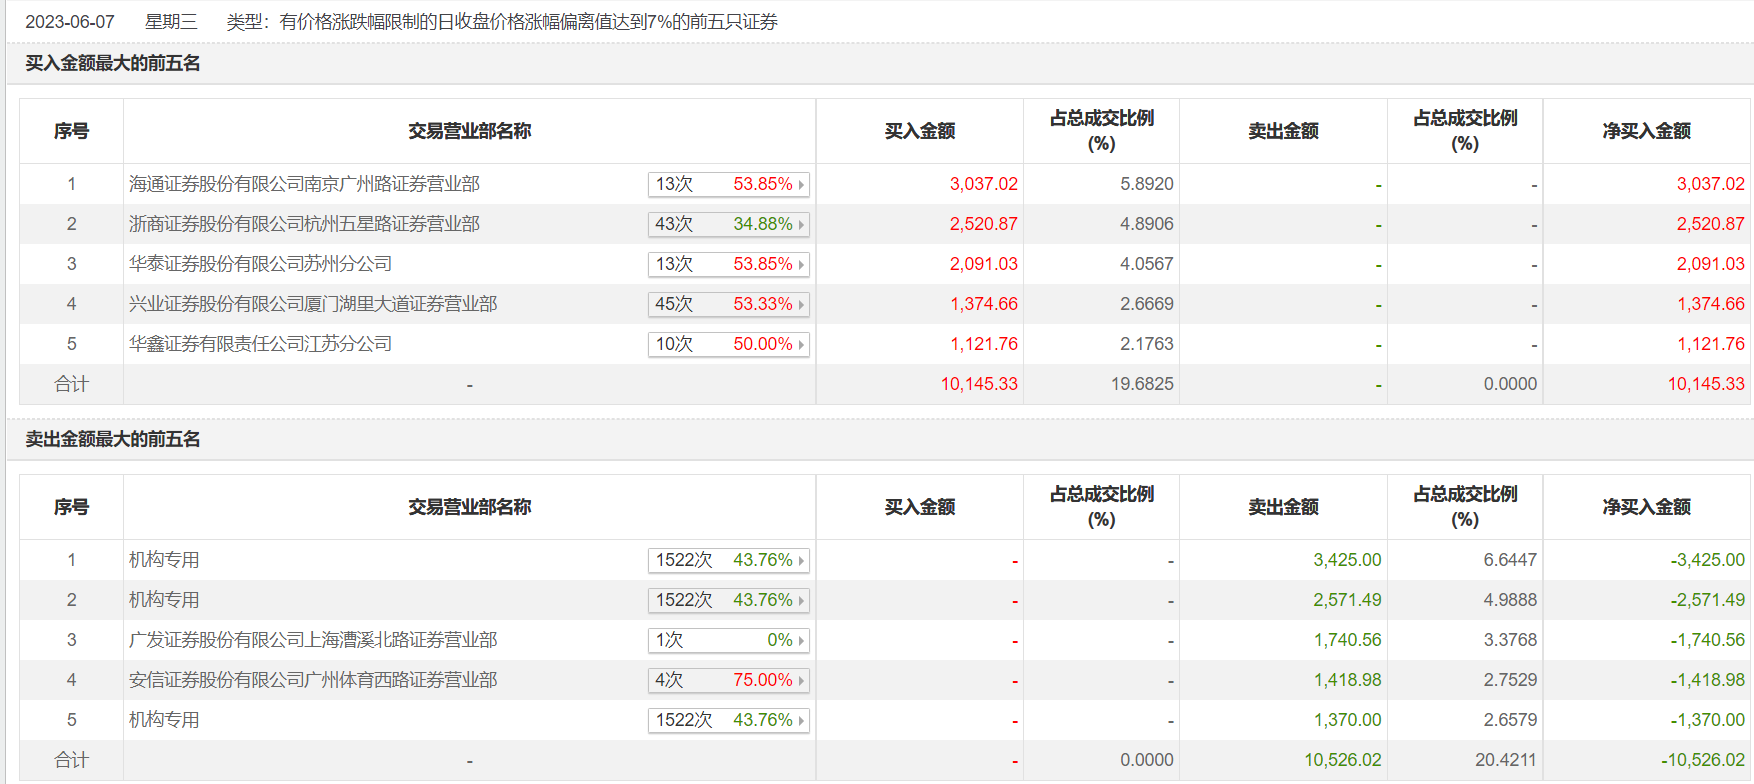Expand the 4次 75.00% badge for 安信证券

[x=729, y=680]
